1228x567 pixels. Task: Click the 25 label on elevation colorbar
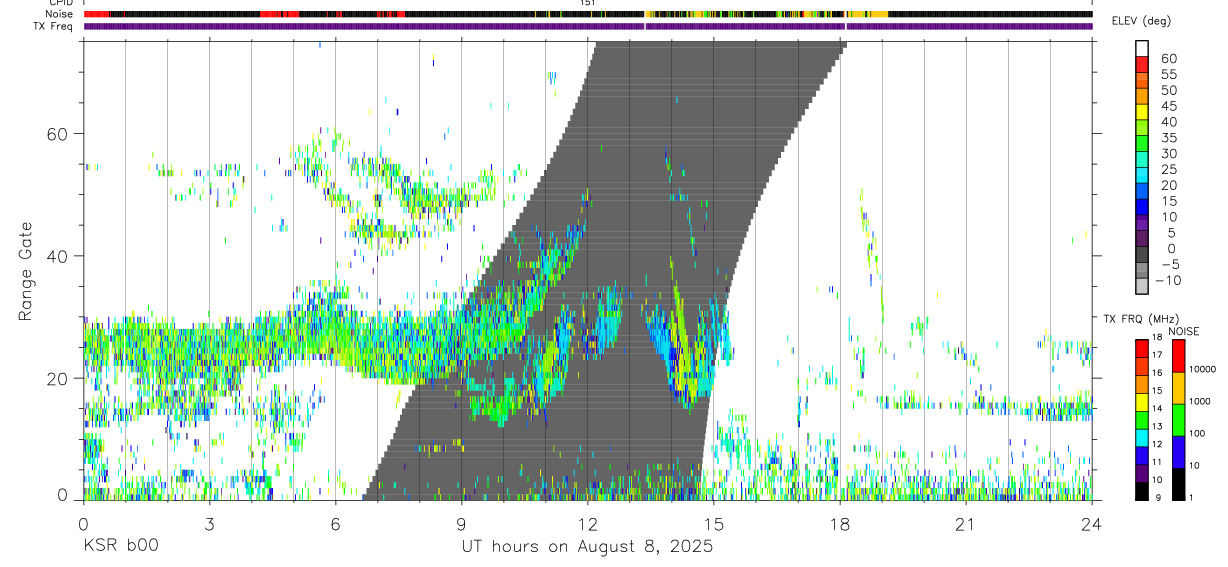tap(1167, 169)
